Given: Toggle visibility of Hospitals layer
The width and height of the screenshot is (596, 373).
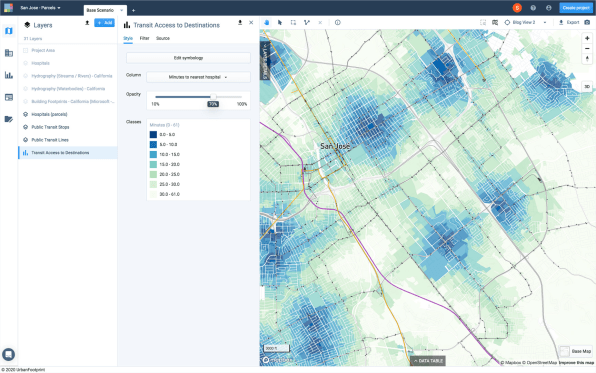Looking at the screenshot, I should 26,63.
